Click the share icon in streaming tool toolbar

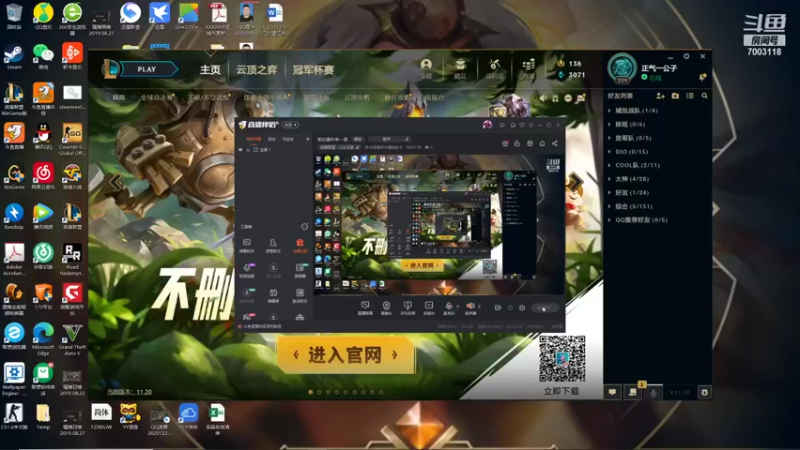click(555, 143)
